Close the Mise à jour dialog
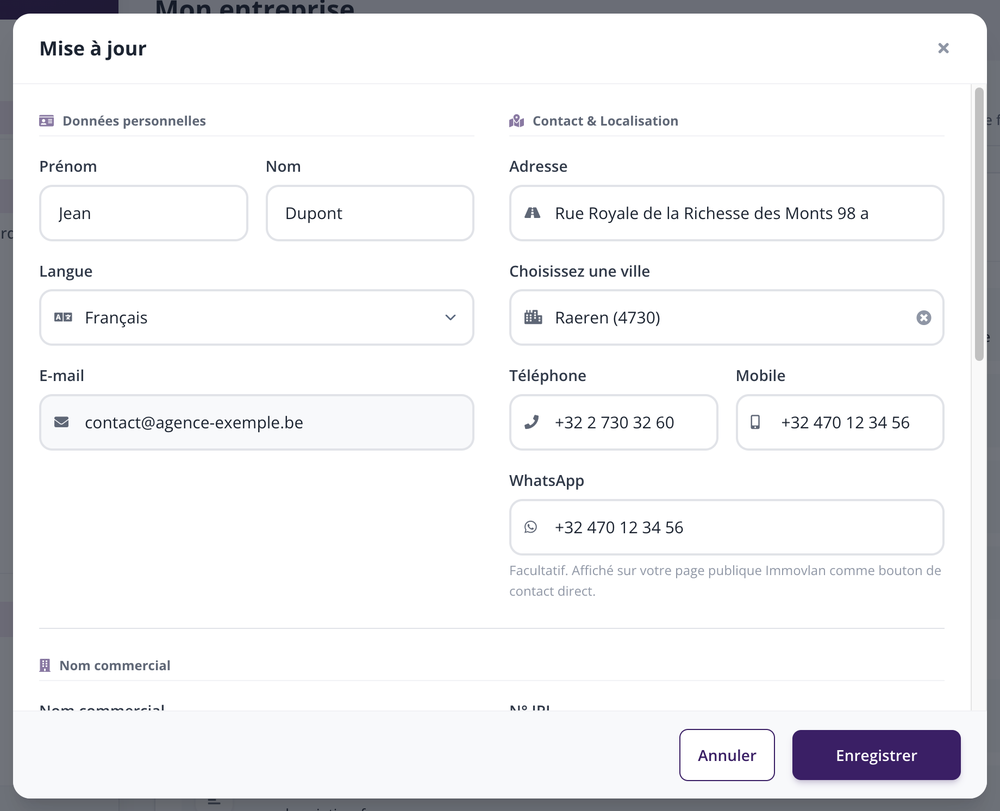Viewport: 1000px width, 811px height. click(943, 48)
